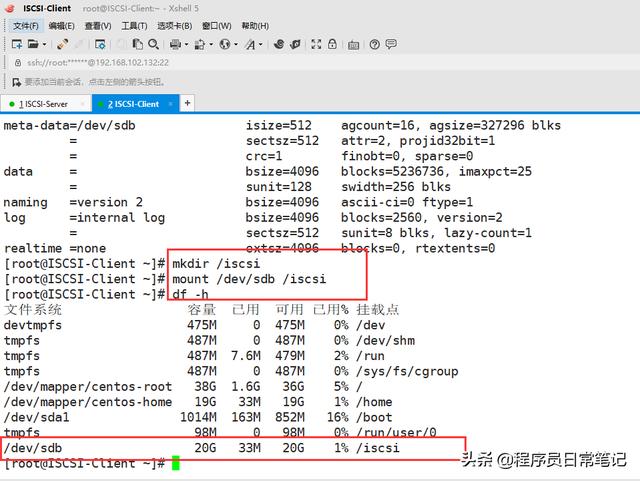The height and width of the screenshot is (481, 640).
Task: Click the Paste clipboard icon
Action: pyautogui.click(x=138, y=44)
